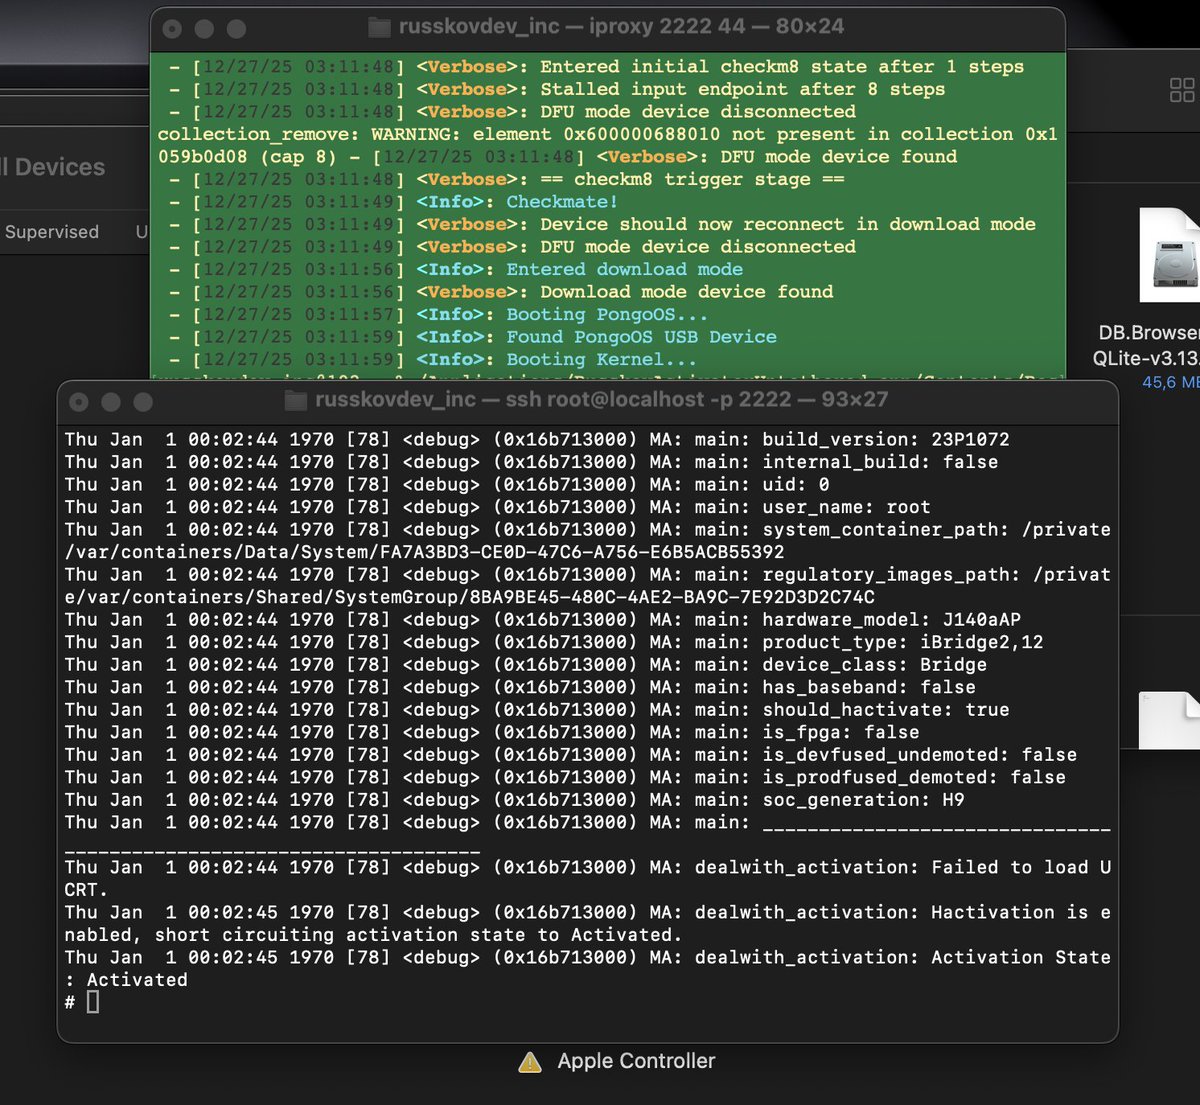Click the grid view icon in the top-right corner
Screen dimensions: 1200x1105
1182,90
